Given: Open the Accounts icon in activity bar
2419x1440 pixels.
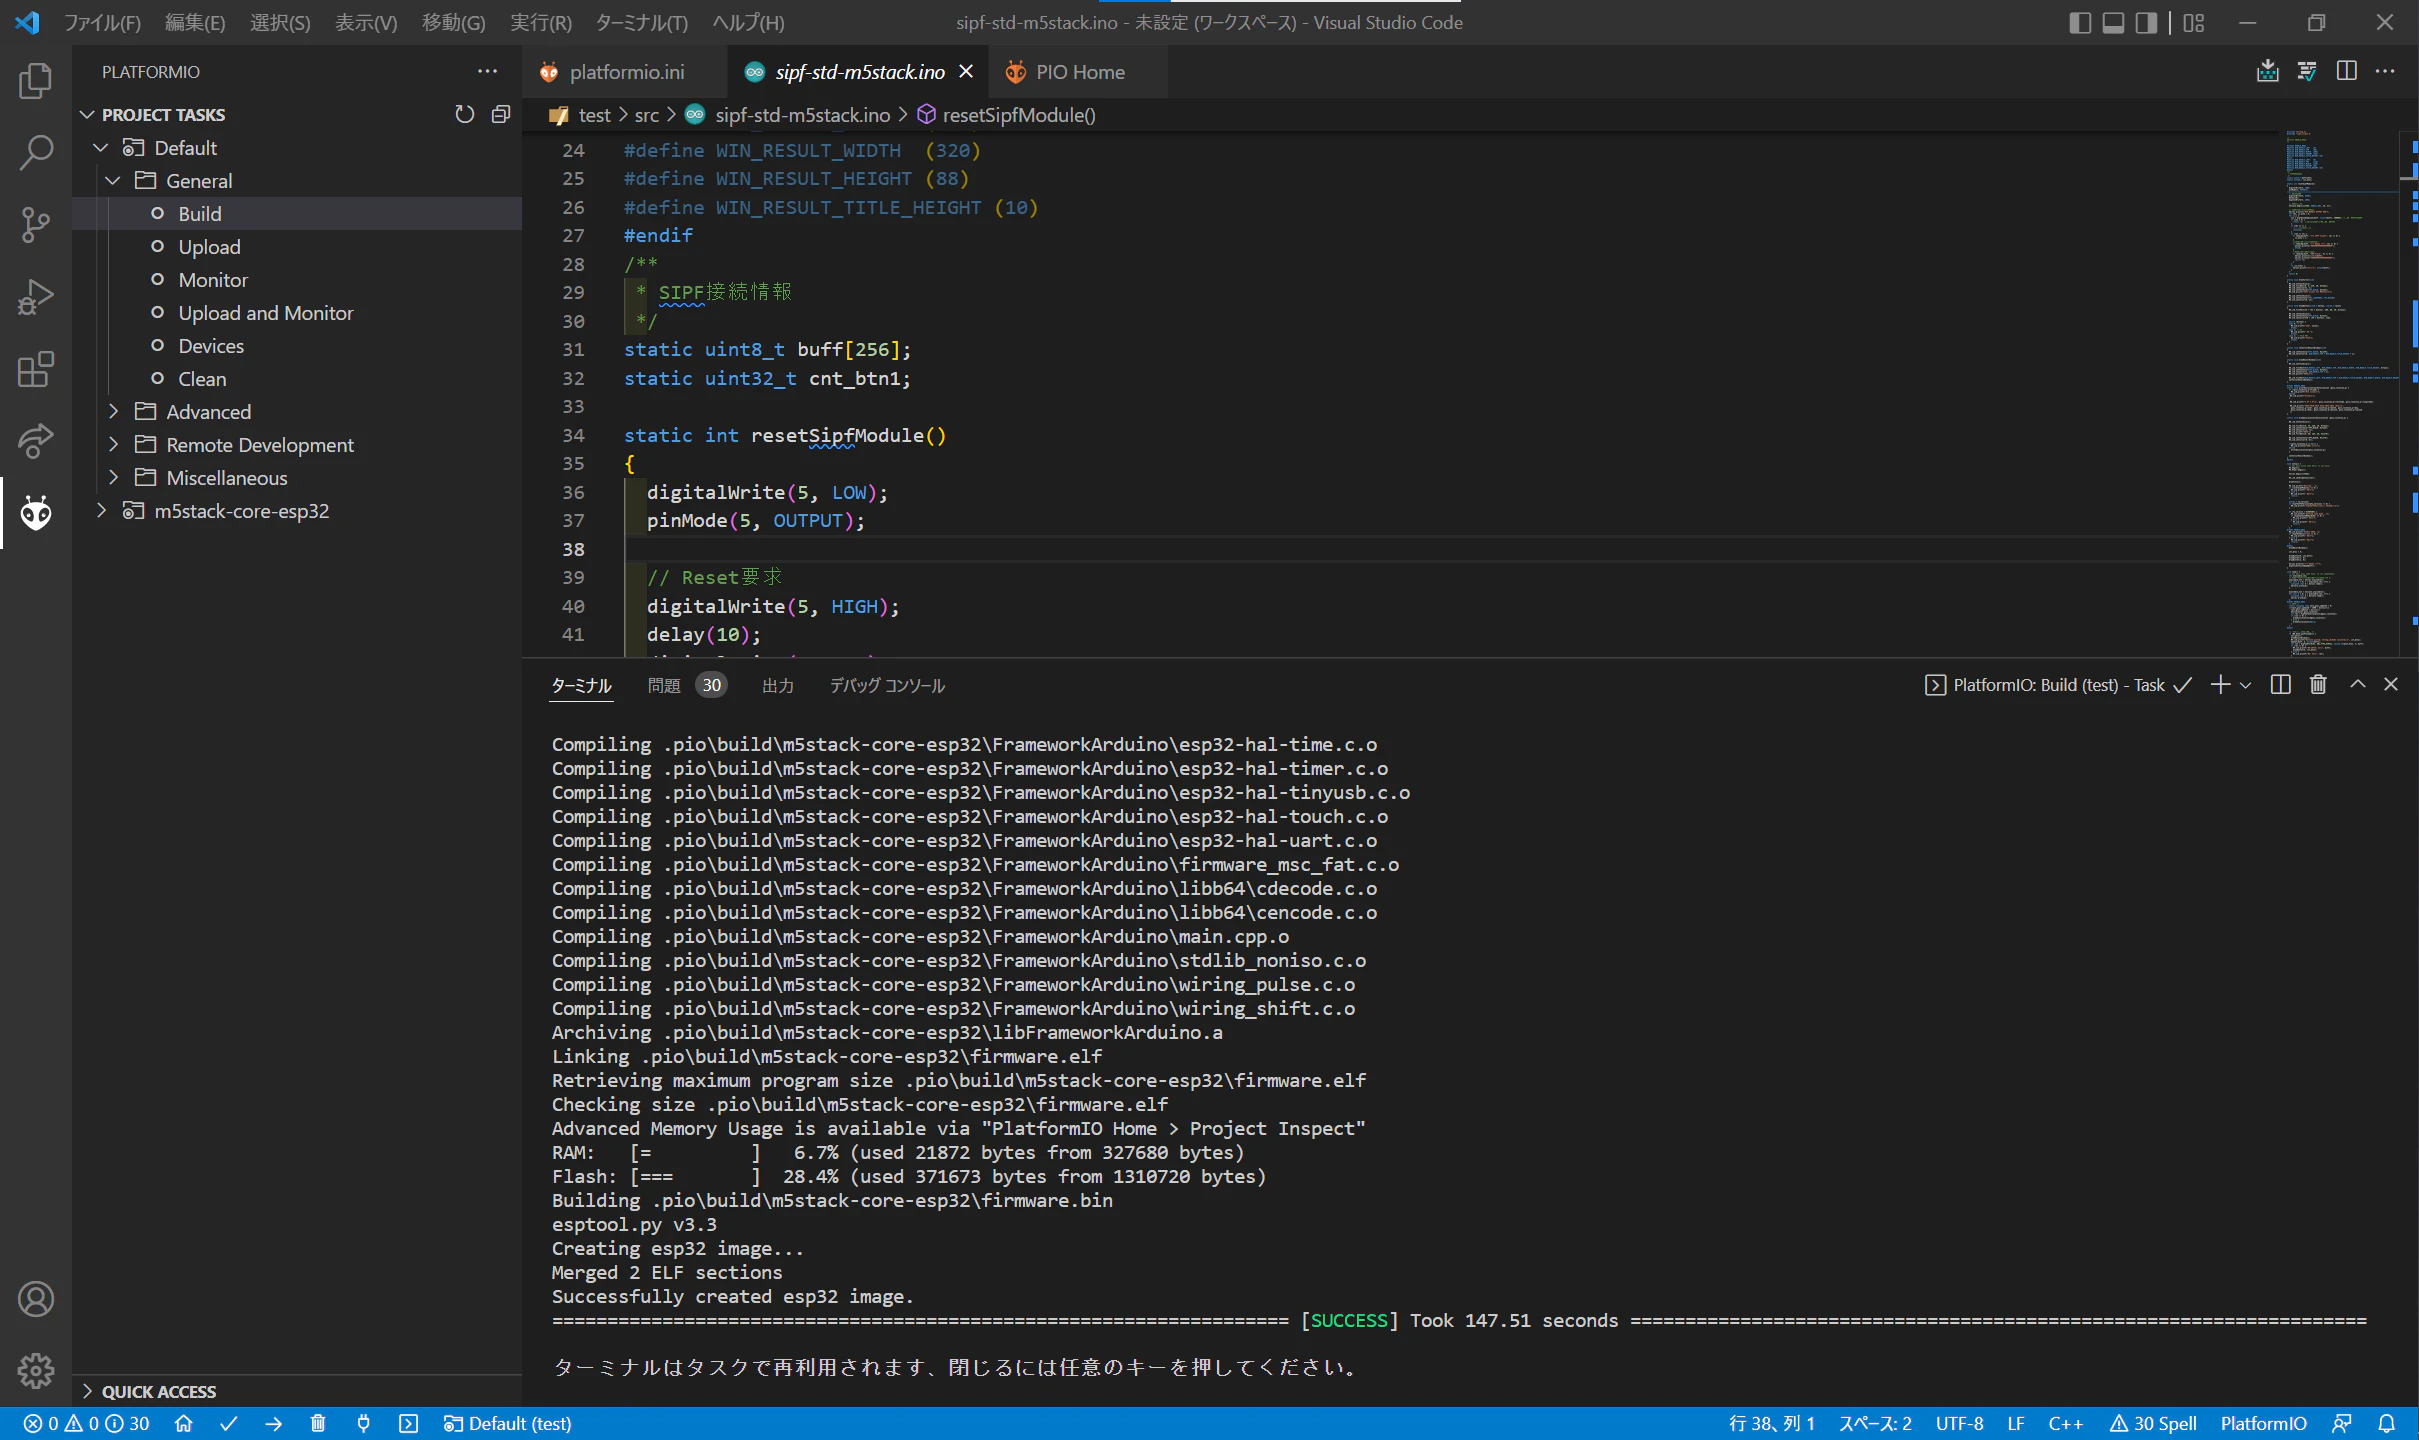Looking at the screenshot, I should point(36,1299).
